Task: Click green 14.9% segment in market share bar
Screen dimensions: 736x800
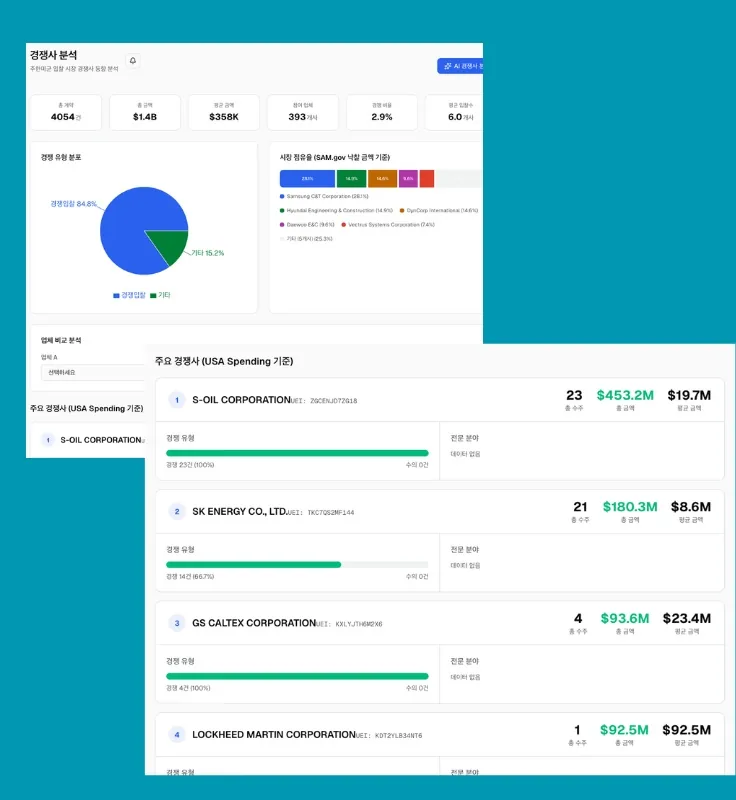Action: (x=351, y=179)
